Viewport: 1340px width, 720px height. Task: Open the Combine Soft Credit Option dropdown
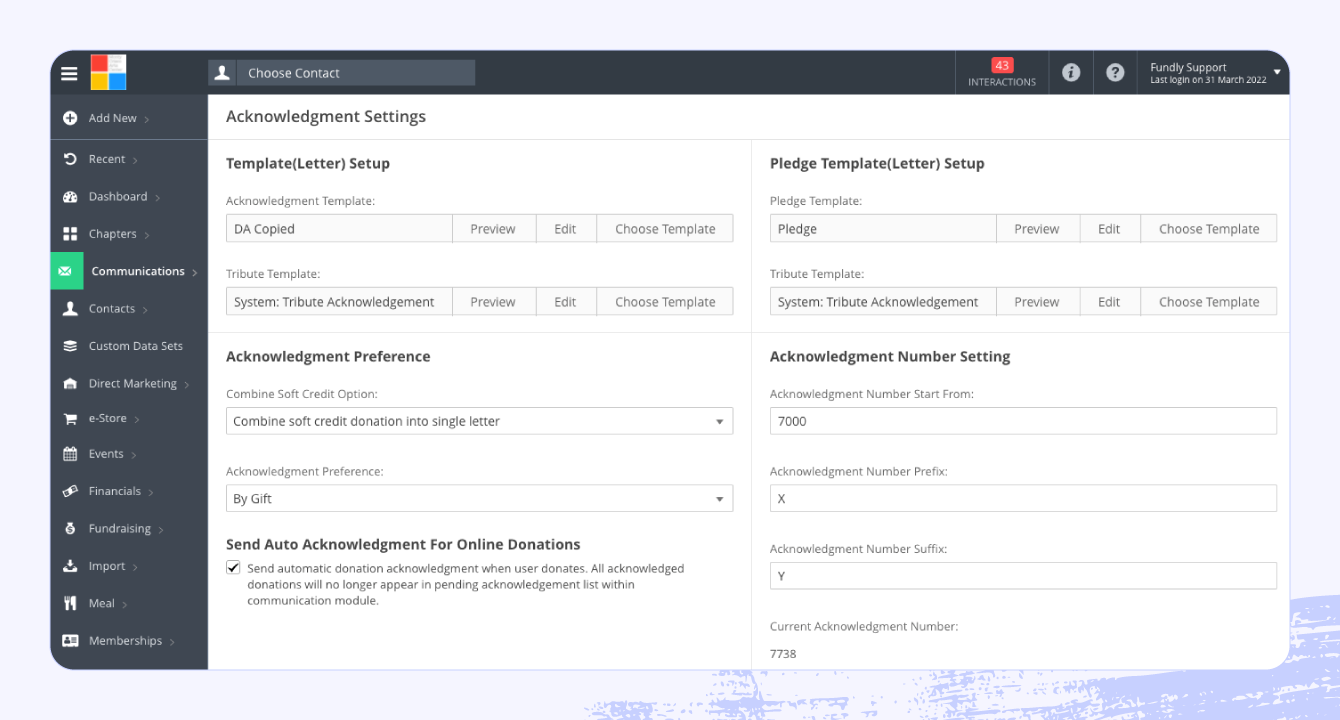(479, 421)
